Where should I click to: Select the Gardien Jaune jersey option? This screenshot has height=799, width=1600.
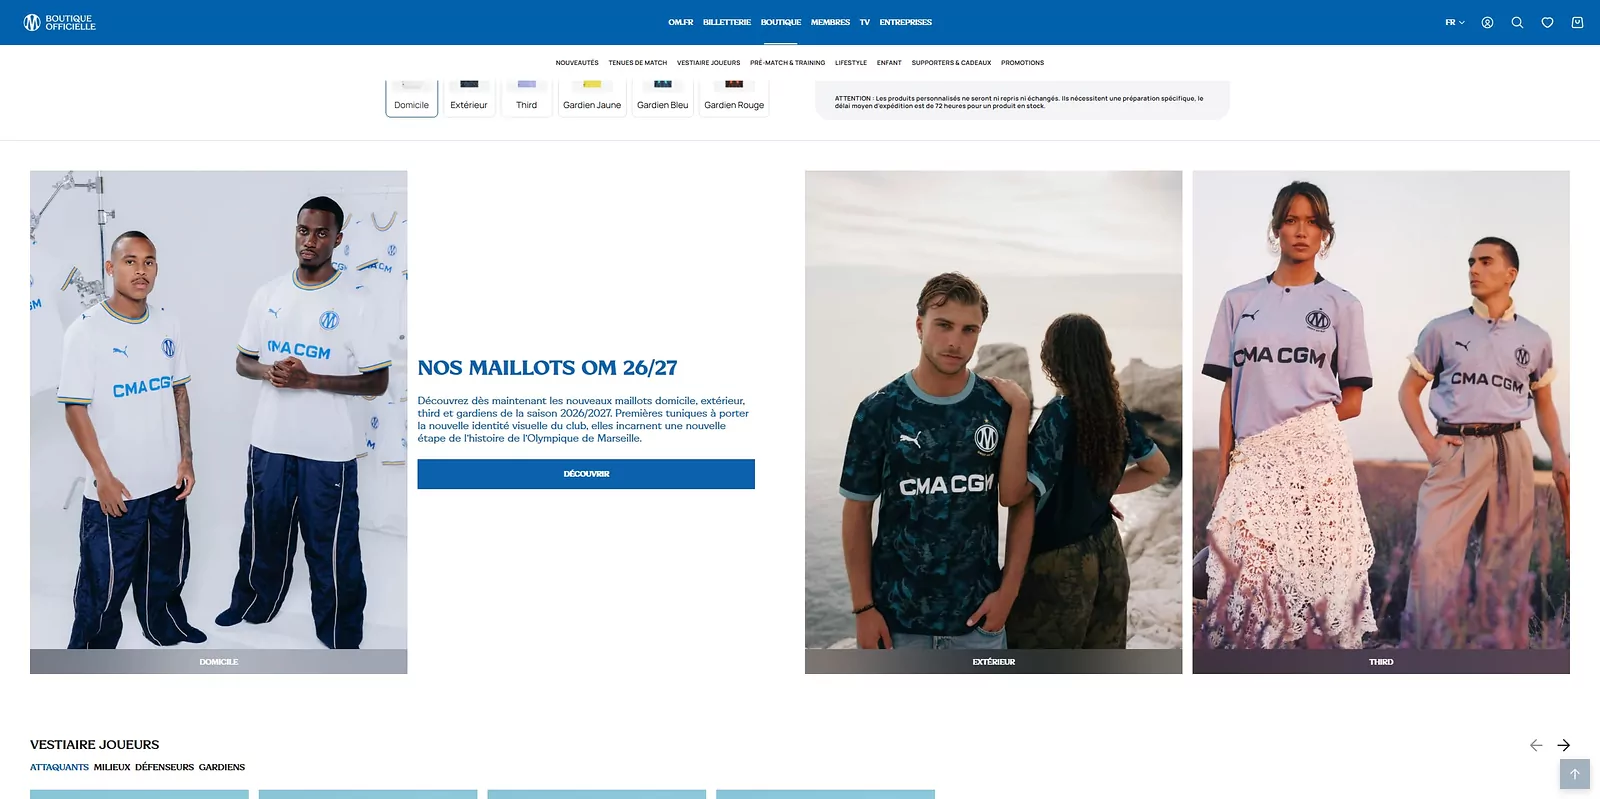point(592,99)
